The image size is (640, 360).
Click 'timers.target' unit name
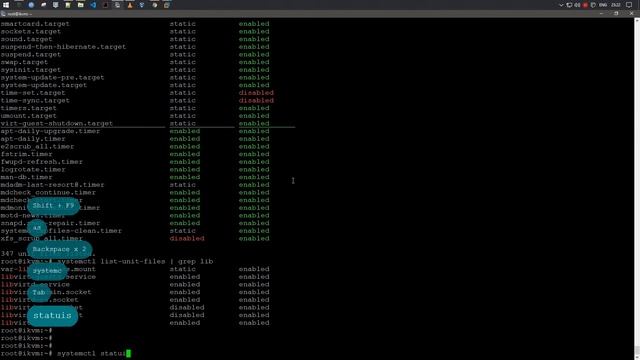[x=29, y=108]
